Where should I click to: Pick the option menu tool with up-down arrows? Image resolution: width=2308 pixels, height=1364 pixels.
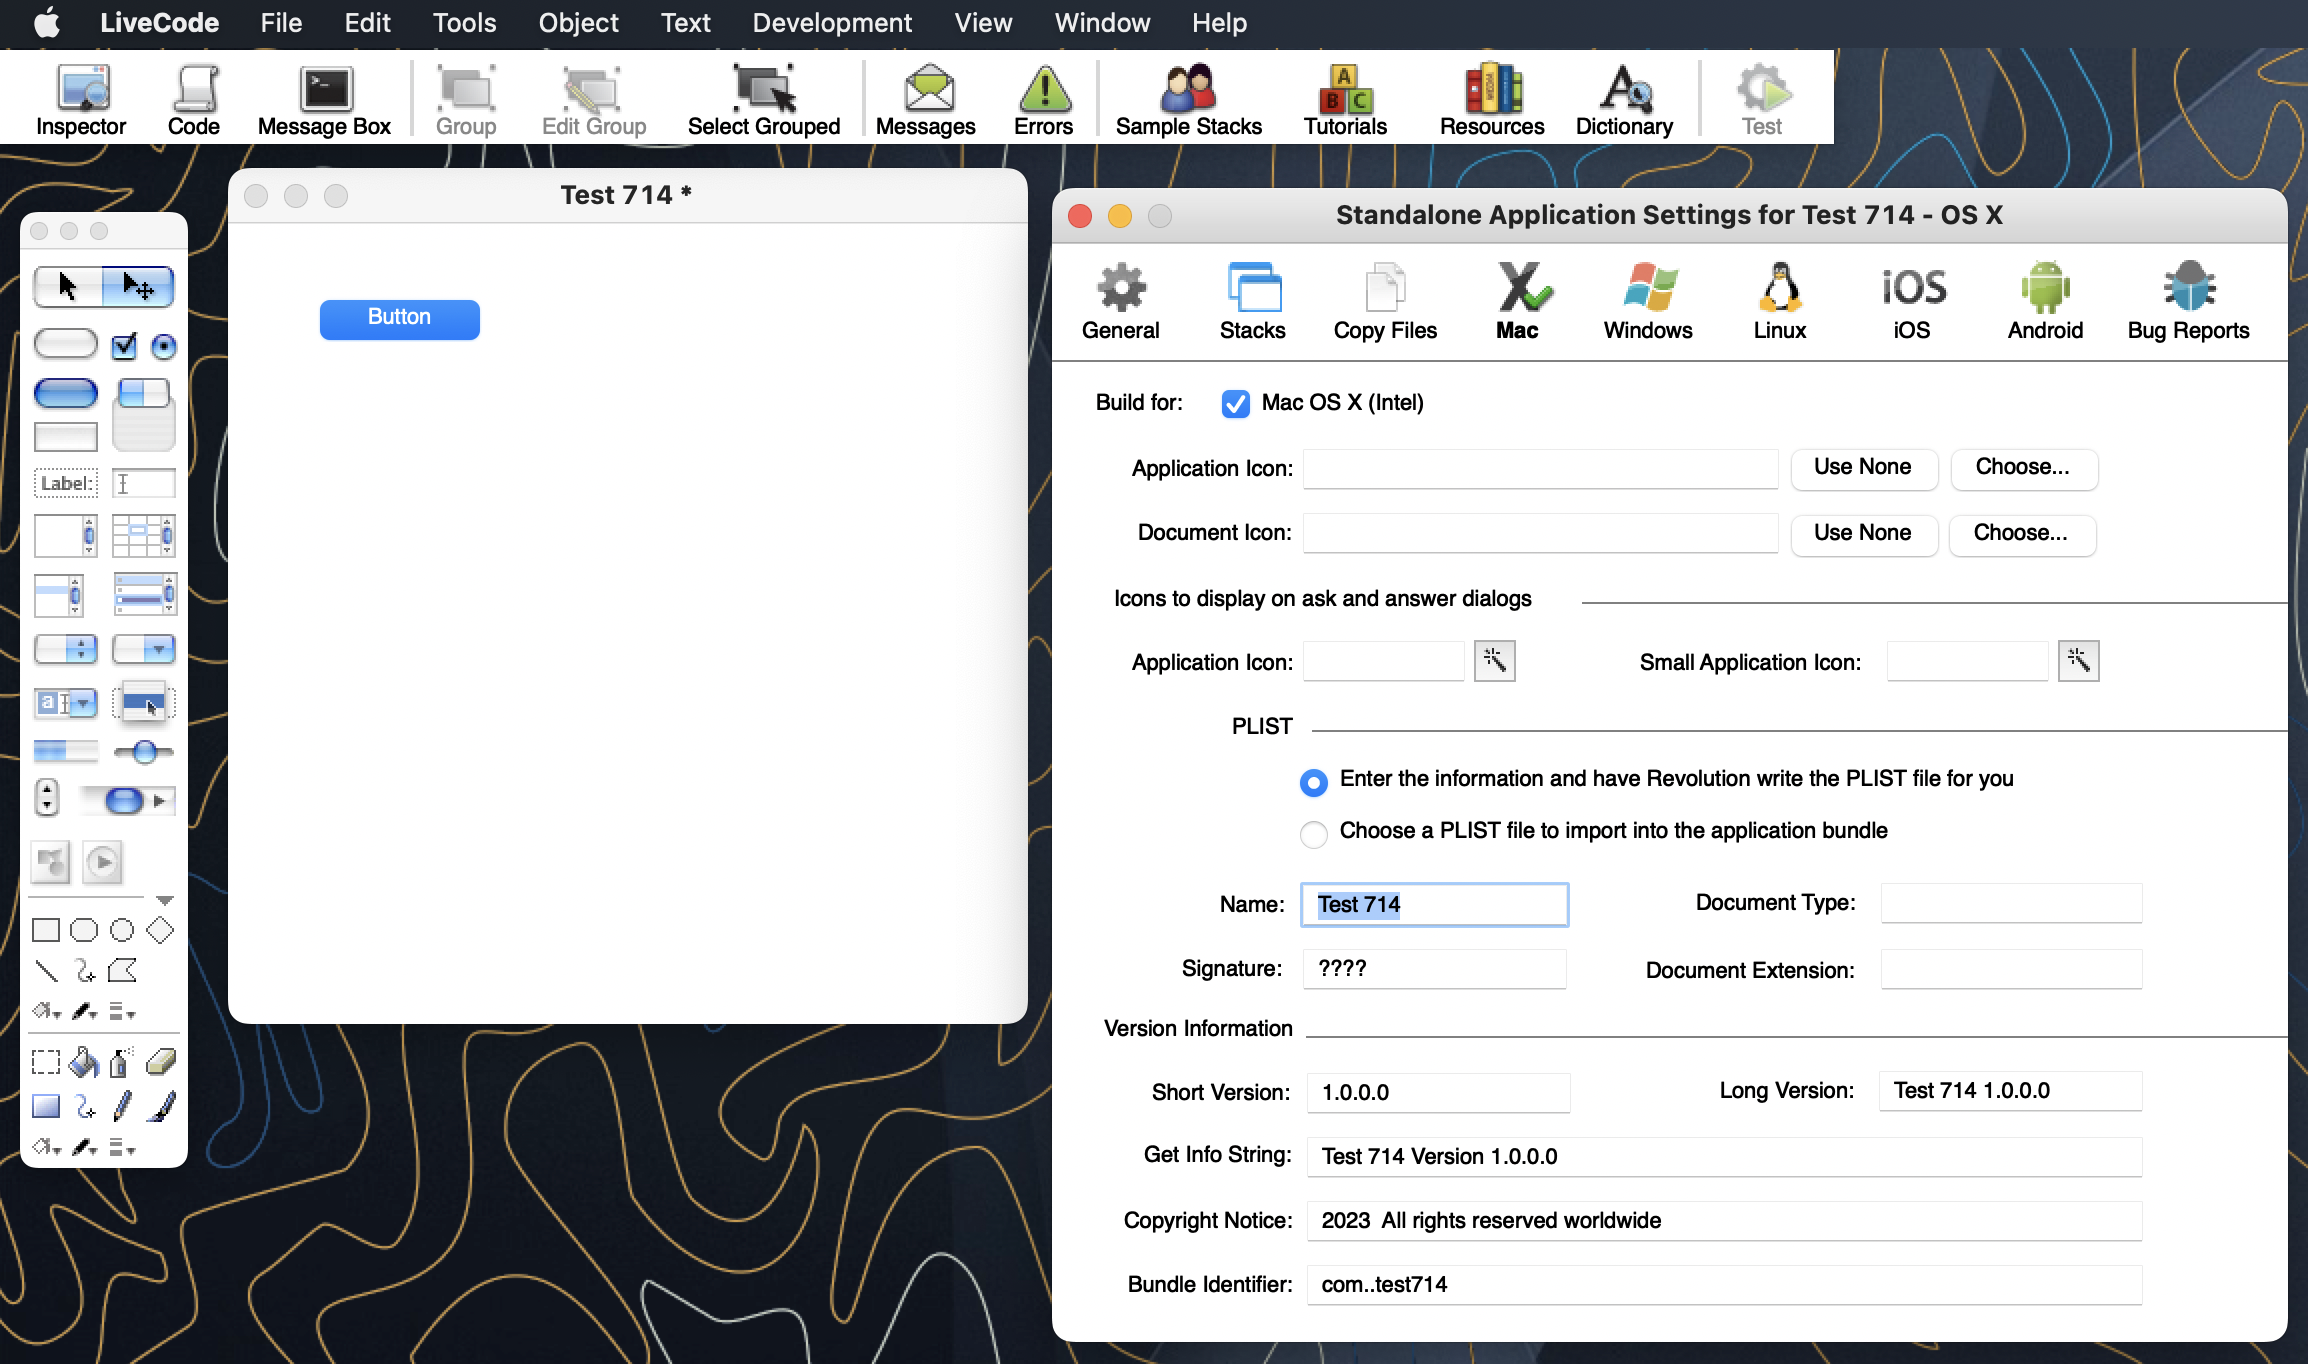point(66,649)
